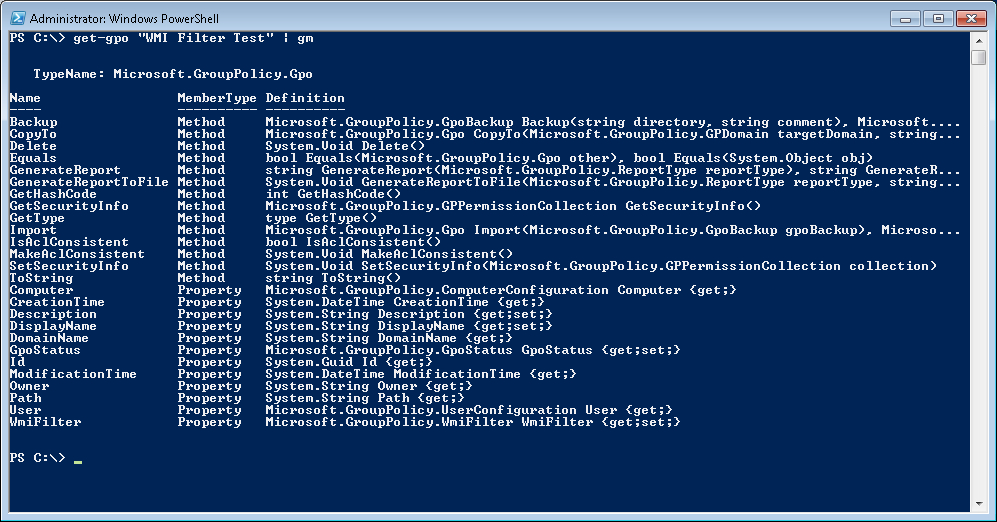The image size is (997, 522).
Task: Minimize the PowerShell window
Action: click(905, 17)
